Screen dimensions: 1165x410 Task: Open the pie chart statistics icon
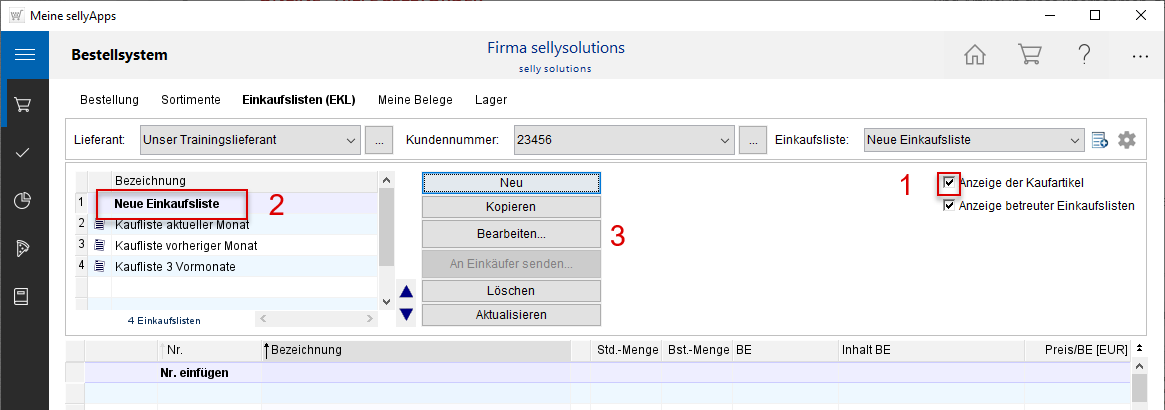(x=24, y=200)
